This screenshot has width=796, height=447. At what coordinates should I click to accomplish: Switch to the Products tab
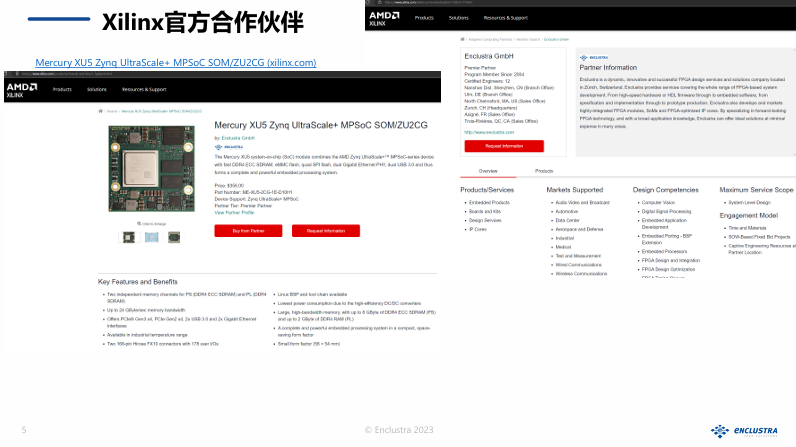click(544, 171)
